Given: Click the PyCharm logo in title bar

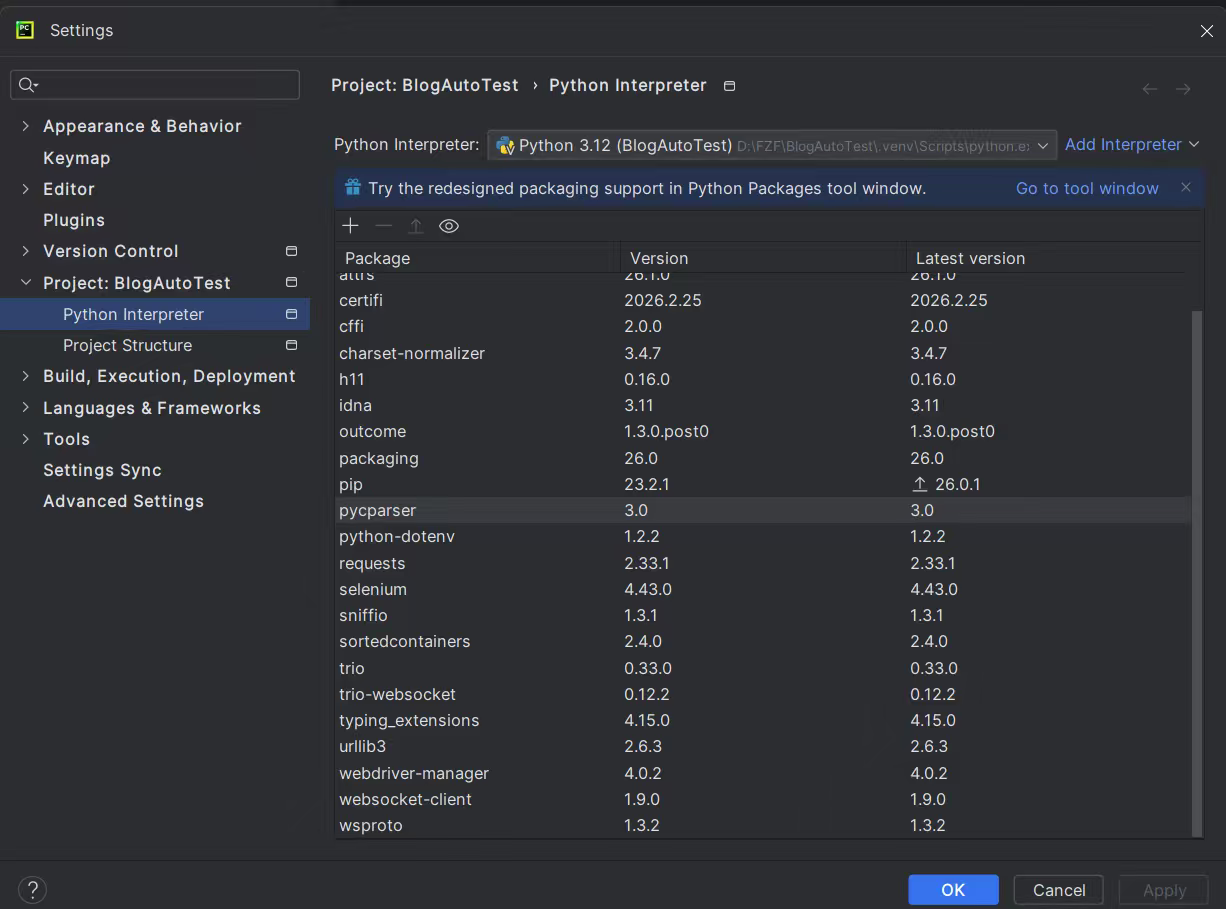Looking at the screenshot, I should [25, 30].
